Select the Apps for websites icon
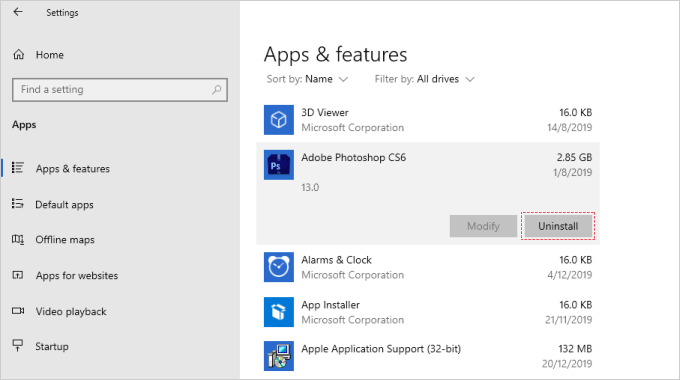 tap(18, 275)
